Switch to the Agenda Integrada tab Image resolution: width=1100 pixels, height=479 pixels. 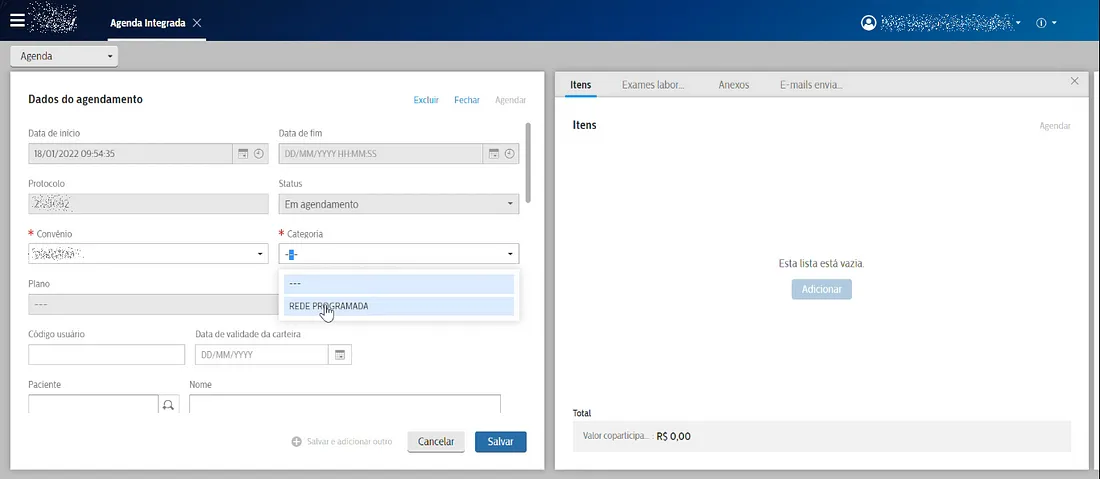click(147, 23)
